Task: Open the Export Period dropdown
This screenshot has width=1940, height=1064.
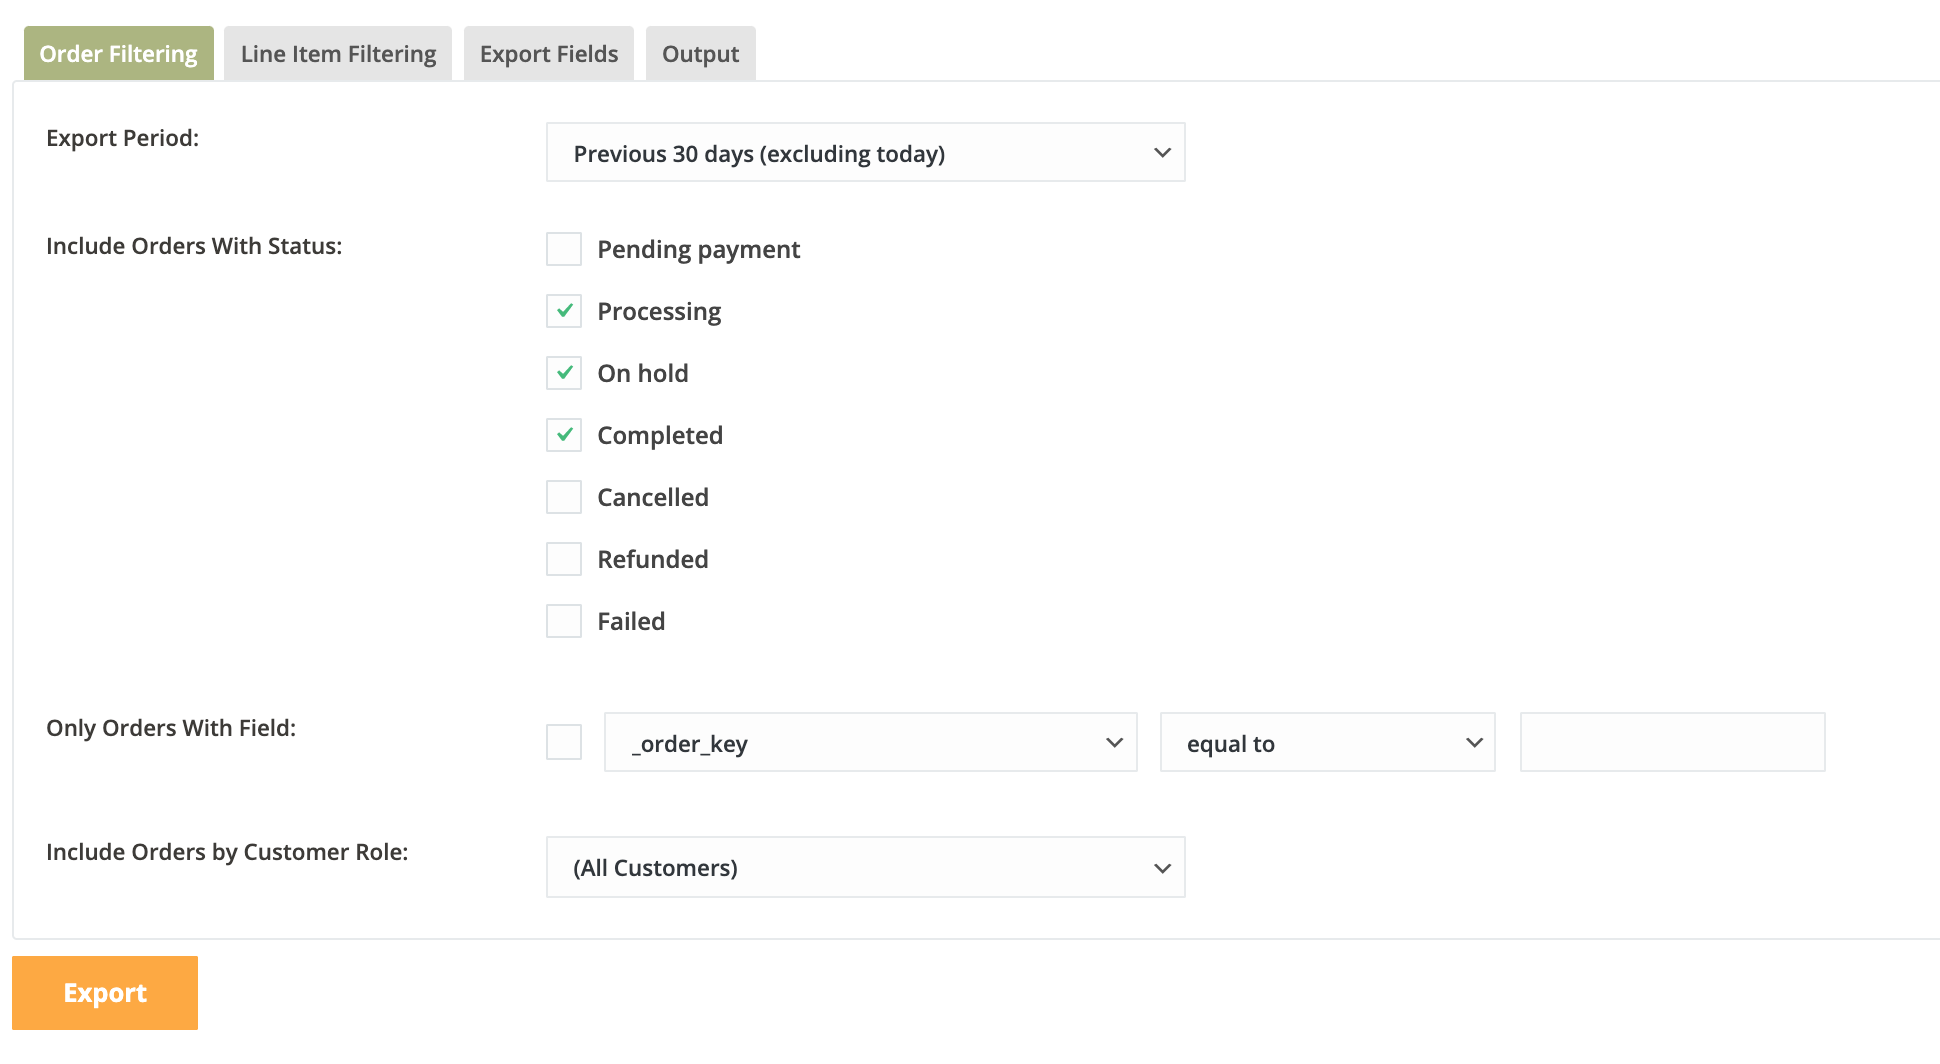Action: [865, 153]
